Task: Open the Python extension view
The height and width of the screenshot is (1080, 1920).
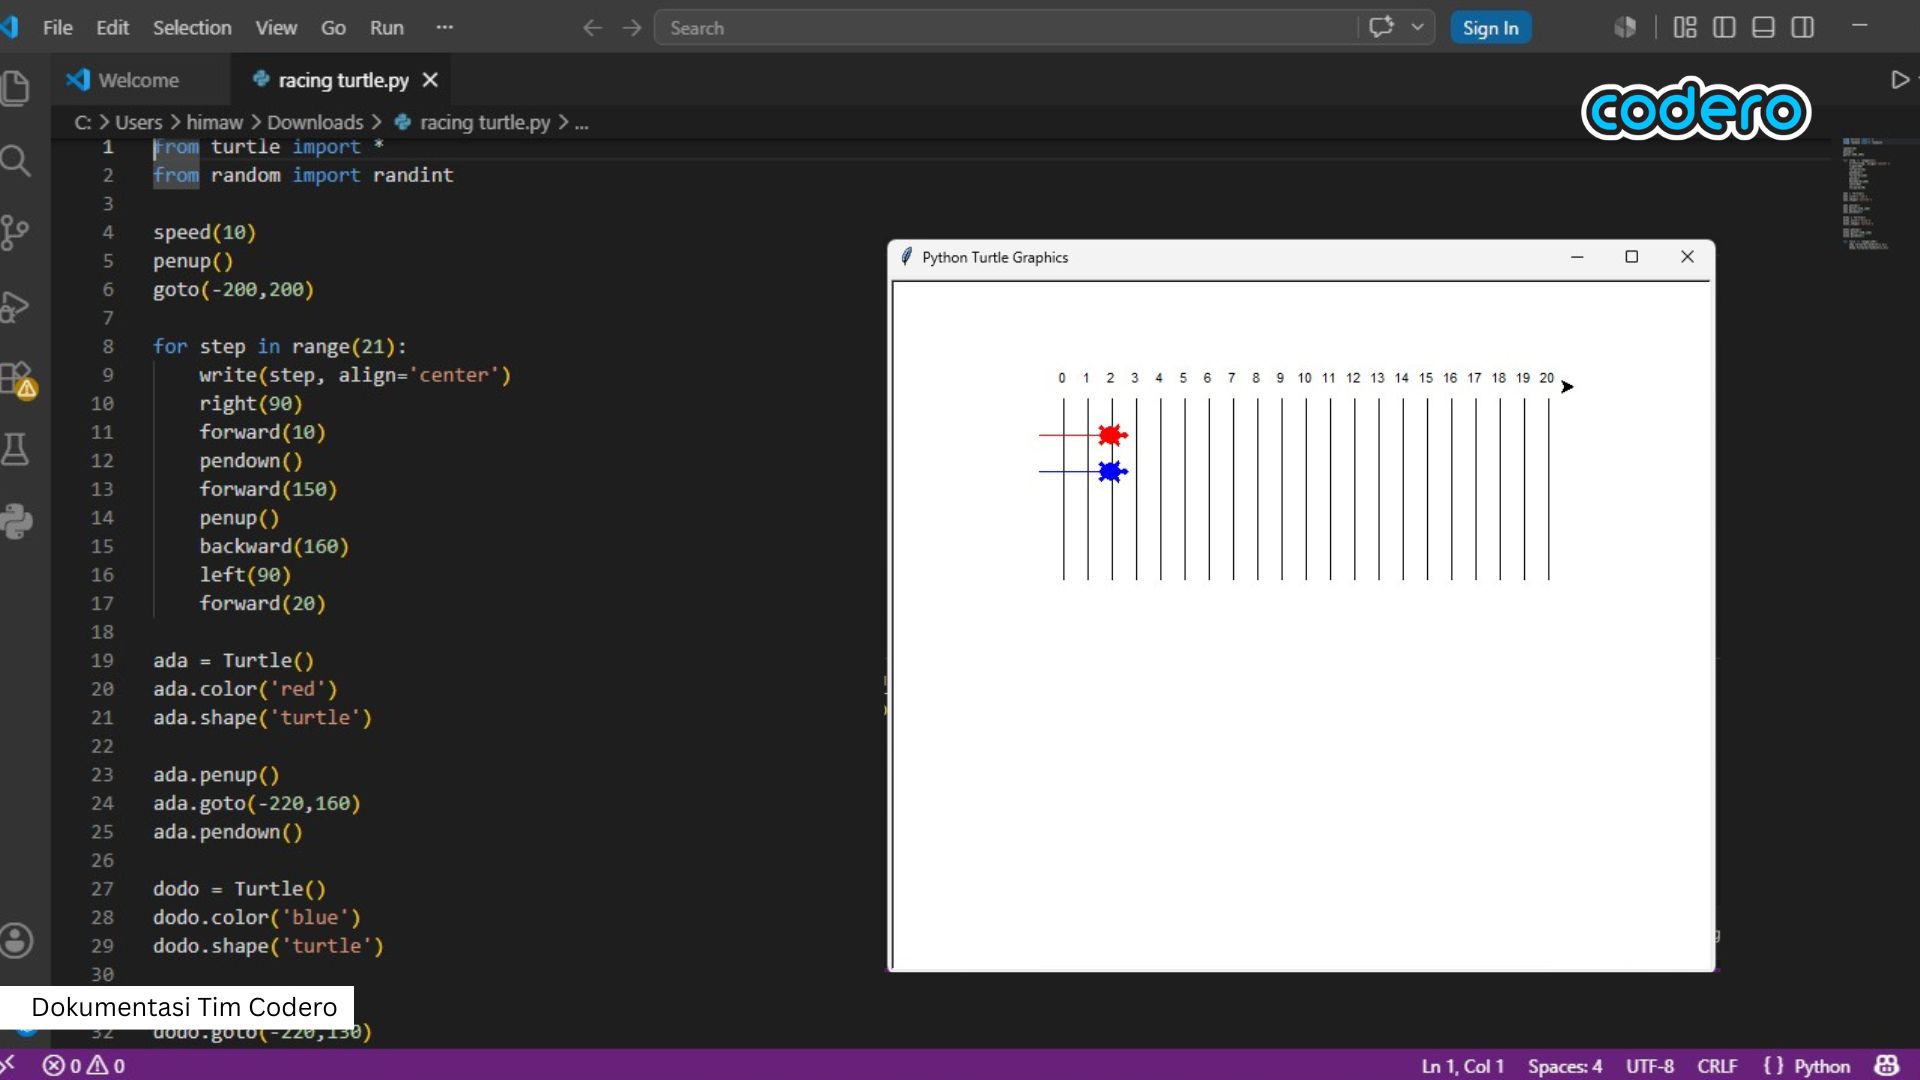Action: click(x=16, y=521)
